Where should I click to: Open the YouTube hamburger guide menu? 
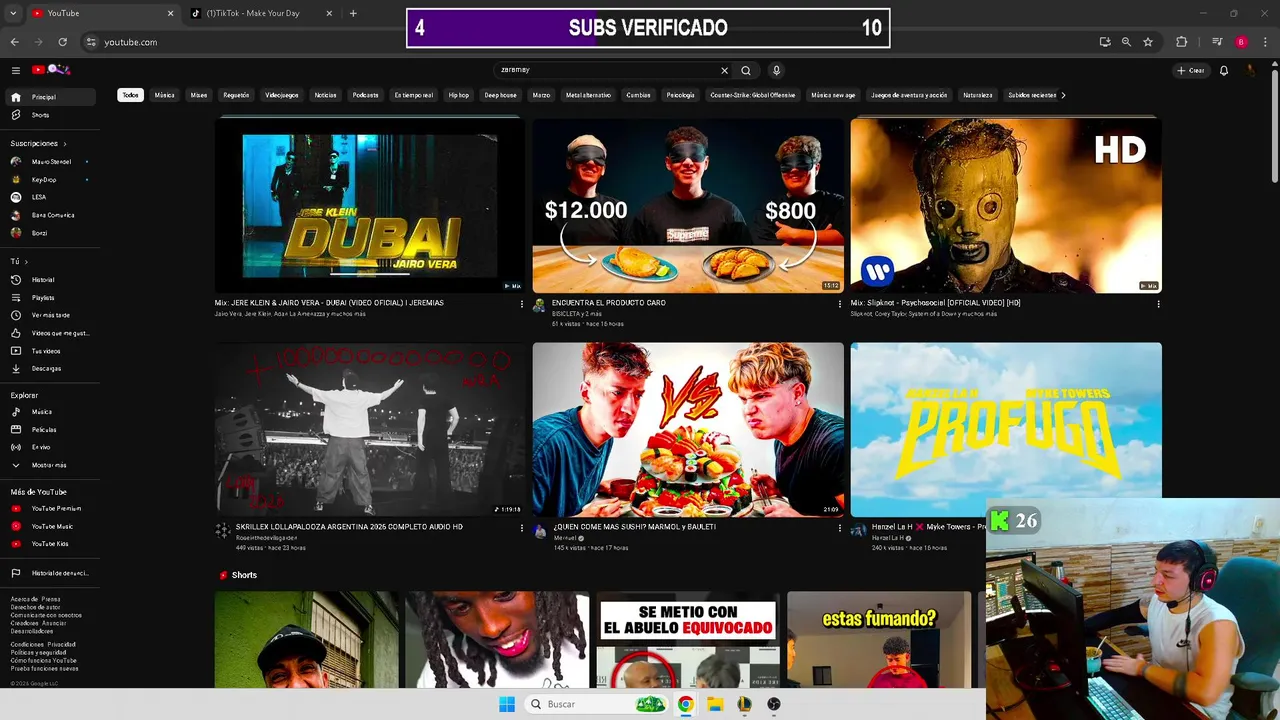click(16, 70)
